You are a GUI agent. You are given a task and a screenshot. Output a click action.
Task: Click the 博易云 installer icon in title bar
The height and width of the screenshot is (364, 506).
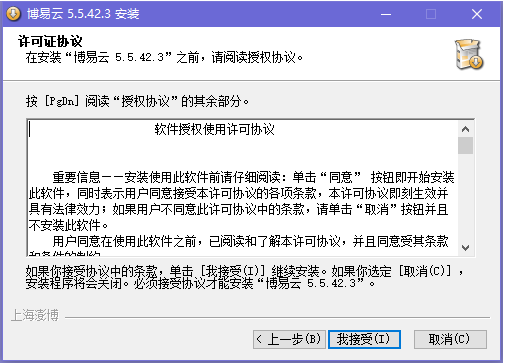(13, 14)
